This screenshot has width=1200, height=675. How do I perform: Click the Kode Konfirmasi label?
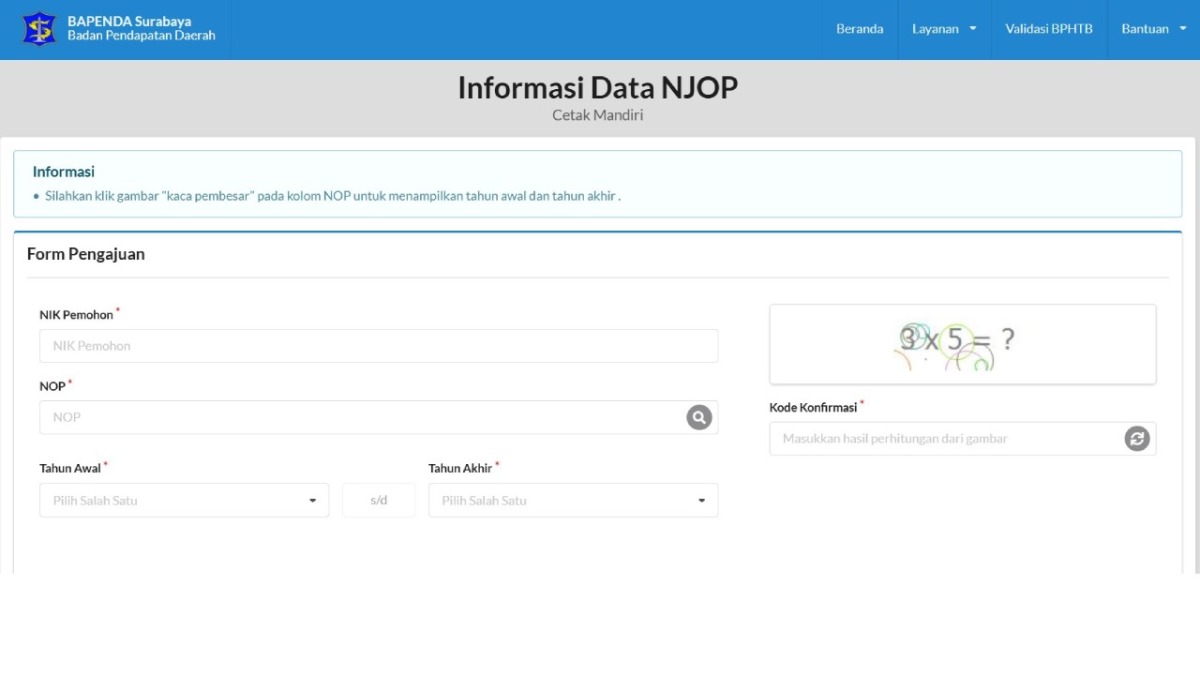tap(813, 408)
